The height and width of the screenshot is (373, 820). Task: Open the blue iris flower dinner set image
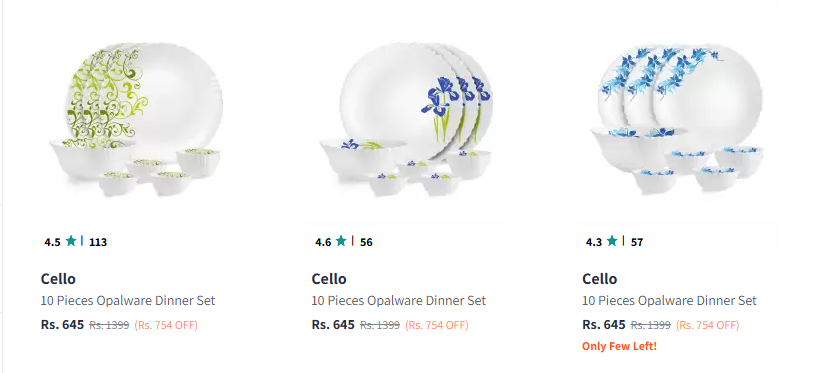point(406,119)
